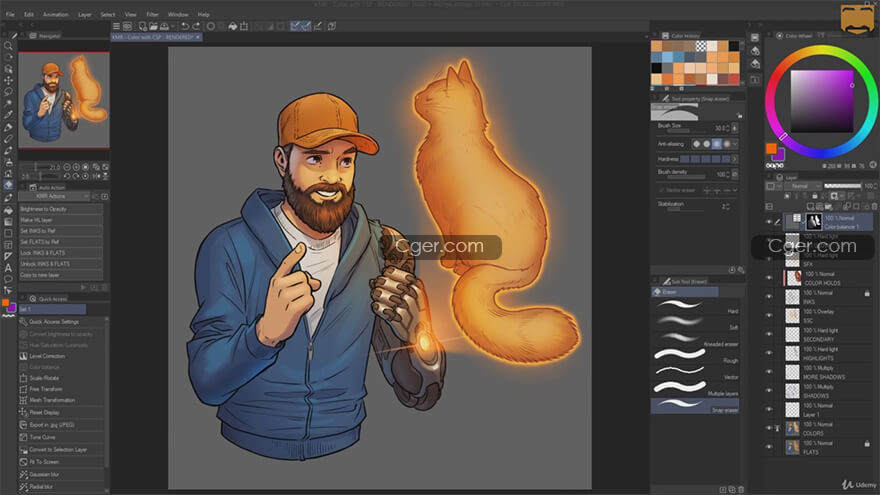Hide the FLATS layer
The height and width of the screenshot is (495, 880).
click(x=769, y=445)
